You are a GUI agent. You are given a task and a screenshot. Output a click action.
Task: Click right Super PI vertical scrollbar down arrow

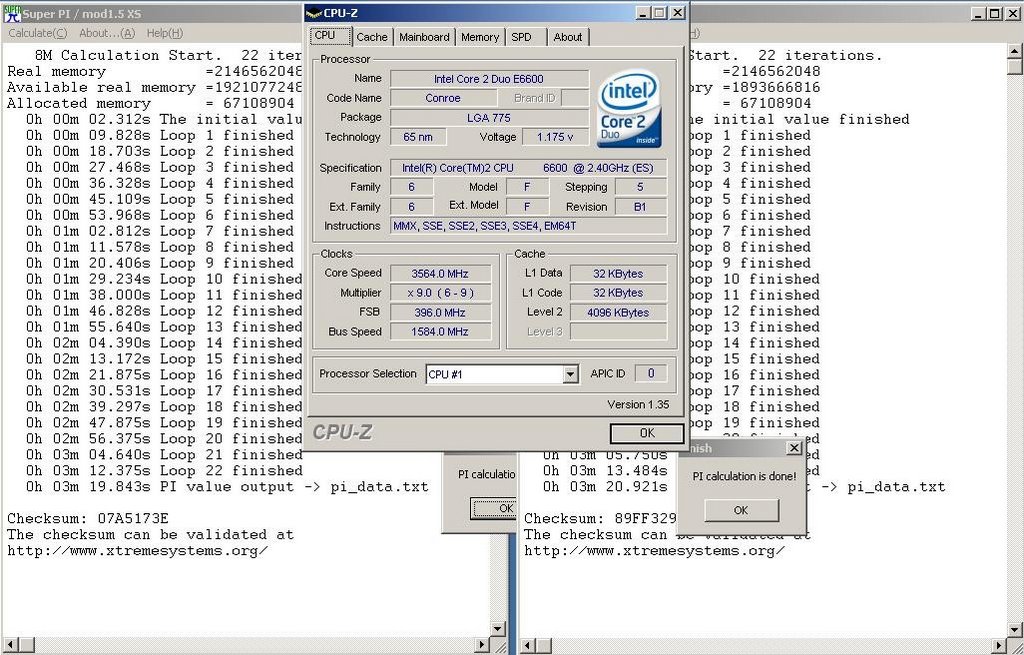click(1016, 630)
